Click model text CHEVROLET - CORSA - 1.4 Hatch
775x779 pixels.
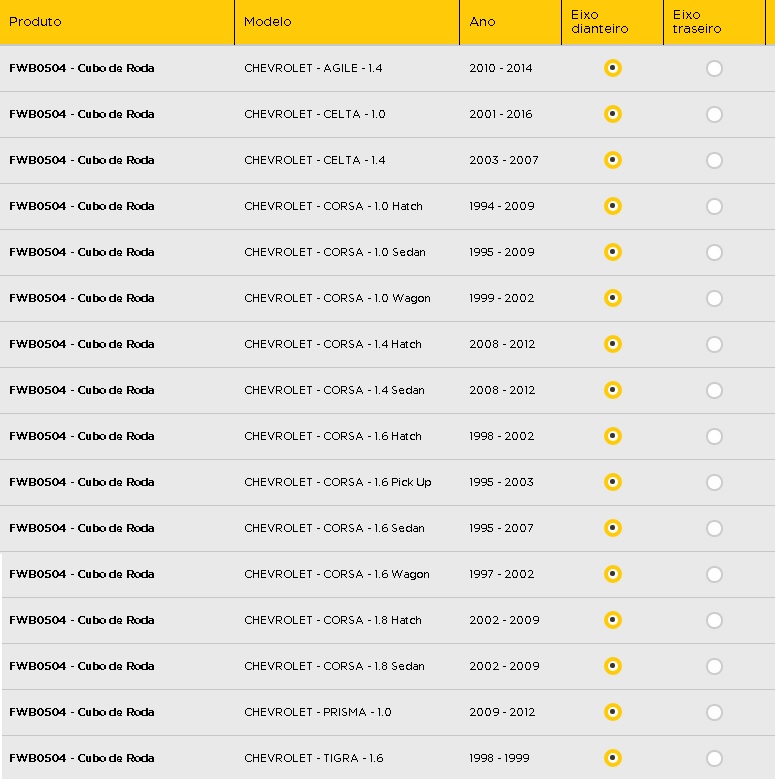[333, 344]
